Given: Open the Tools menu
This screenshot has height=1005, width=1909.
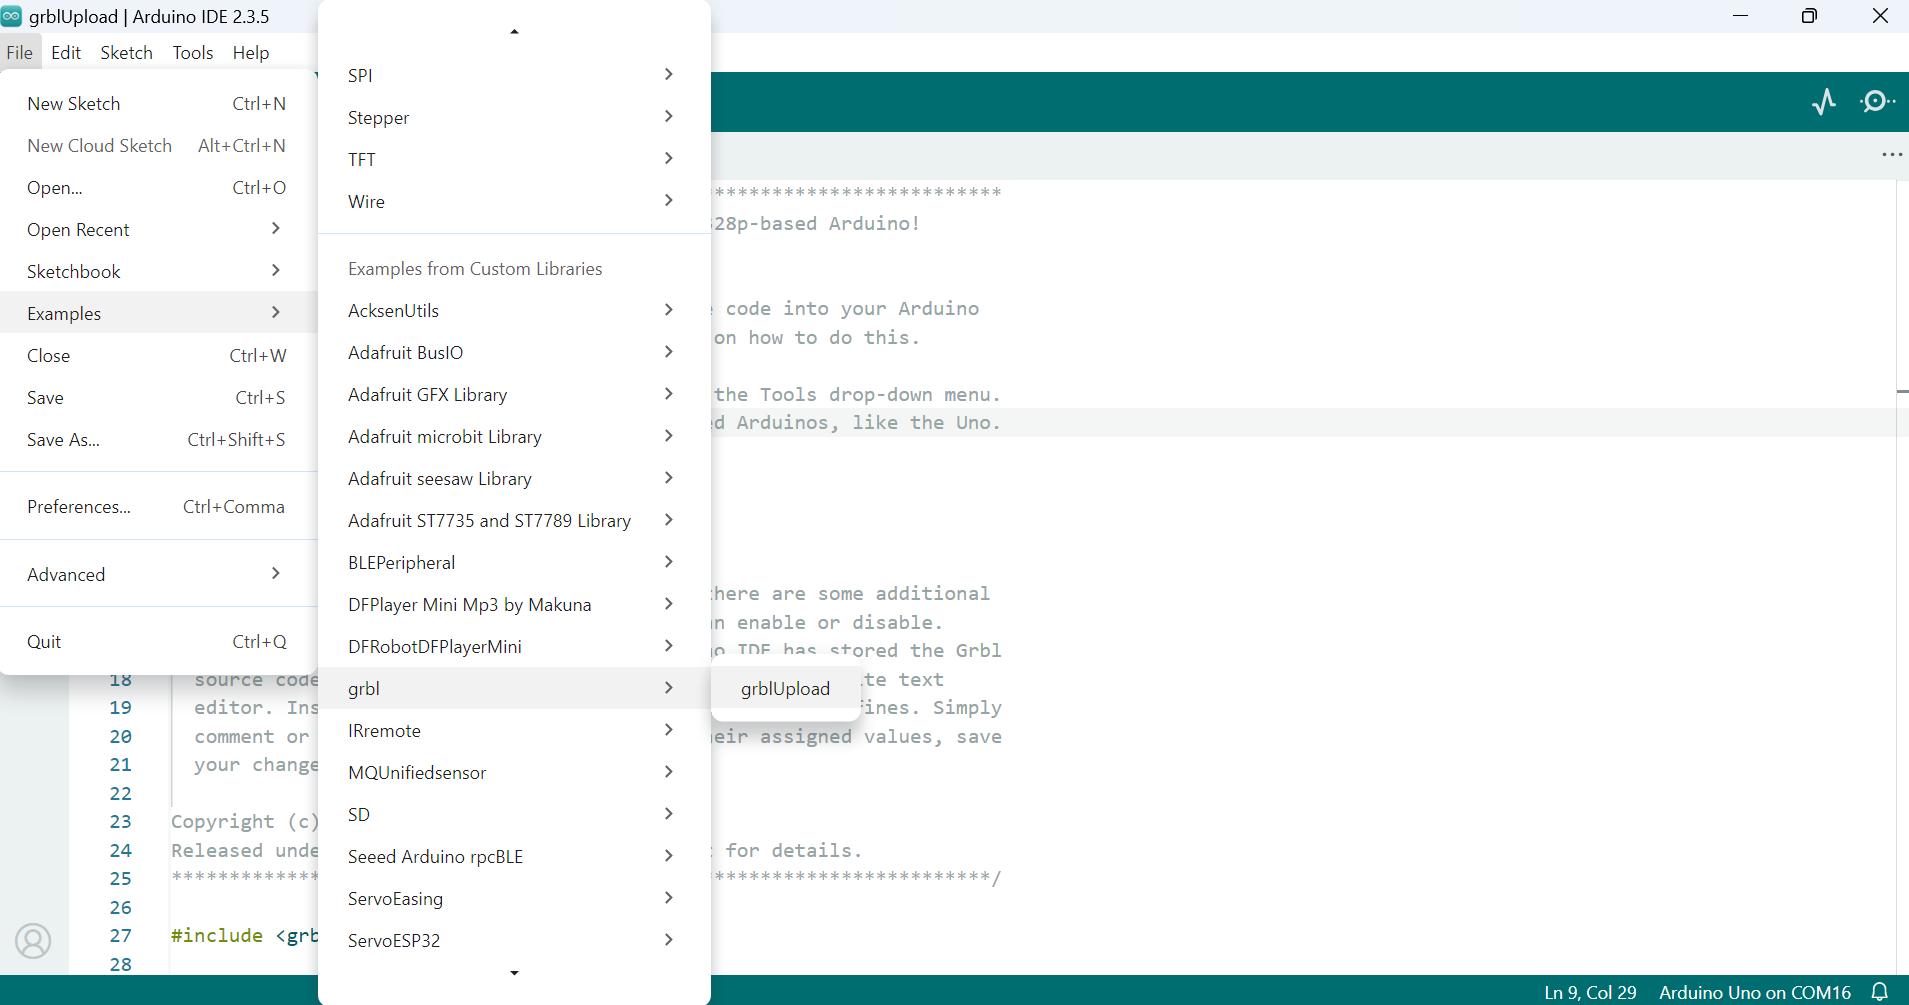Looking at the screenshot, I should tap(192, 53).
